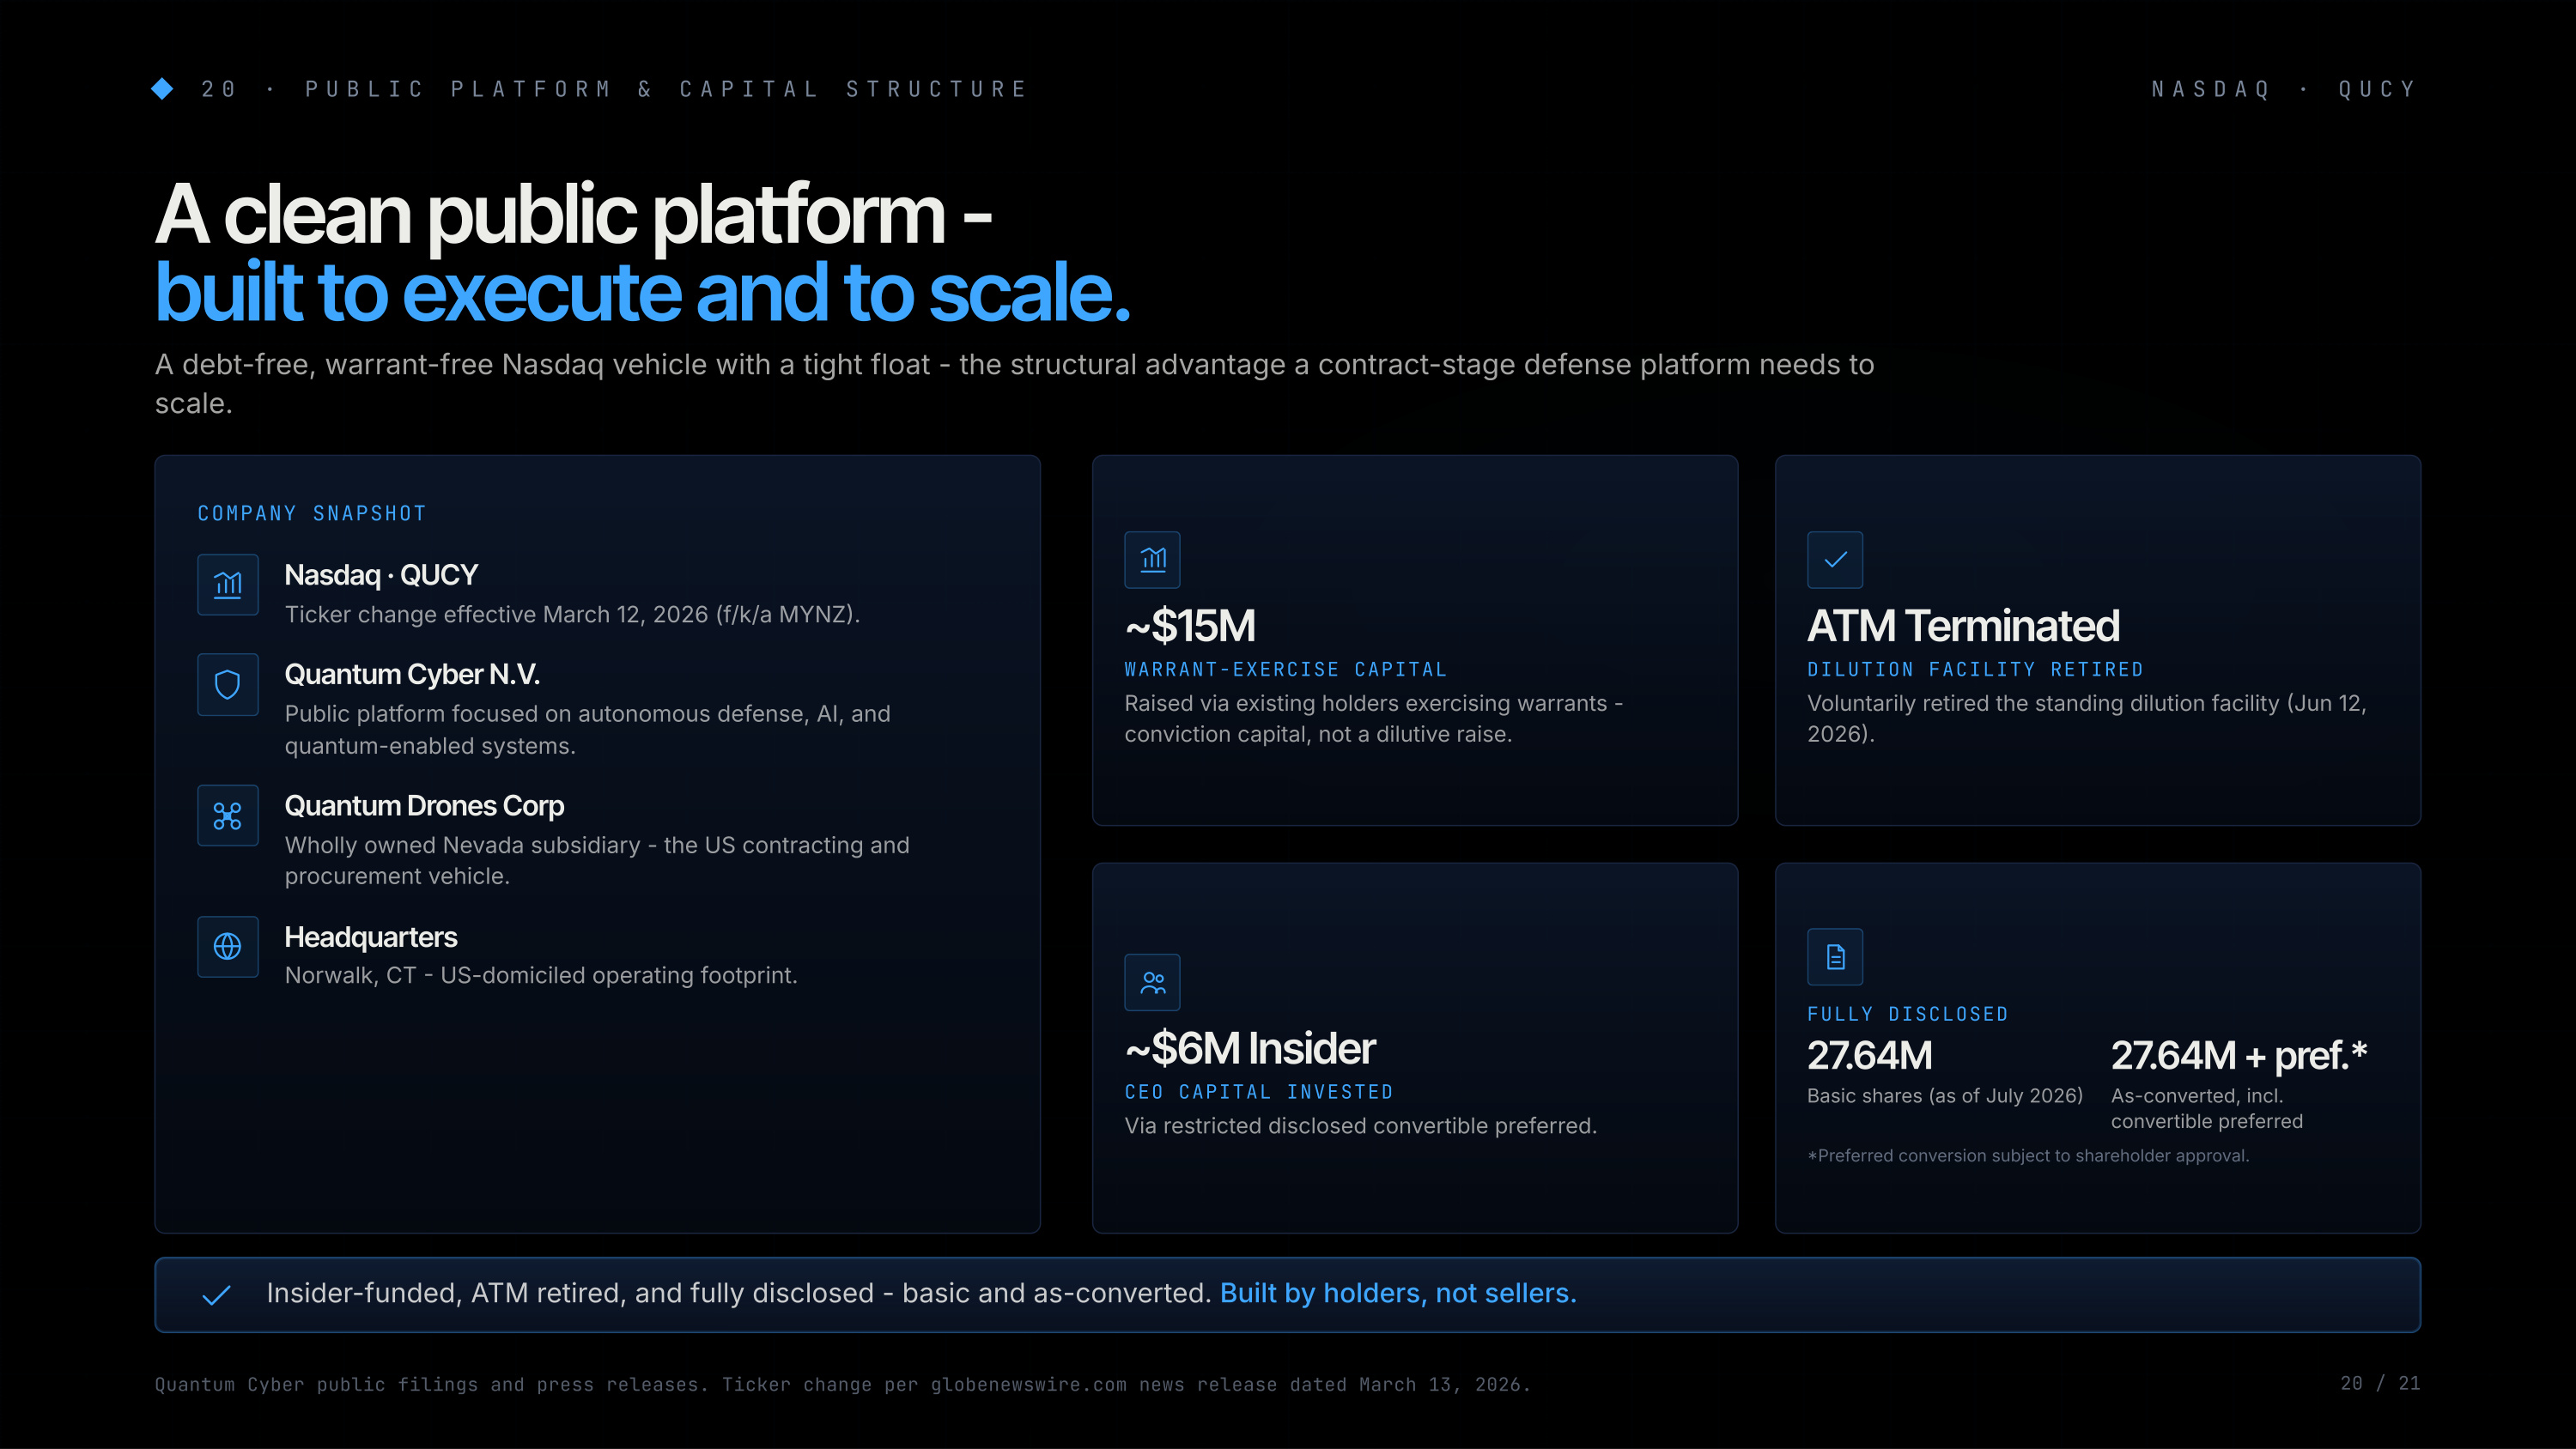Click the ATM Terminated heading
The width and height of the screenshot is (2576, 1449).
(1963, 626)
